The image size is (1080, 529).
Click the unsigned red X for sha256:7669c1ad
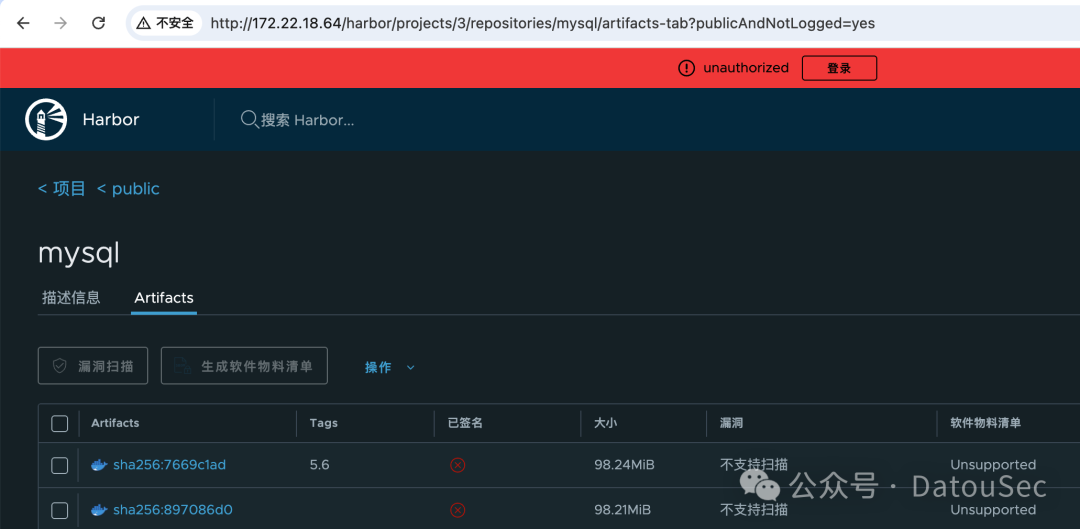click(457, 466)
